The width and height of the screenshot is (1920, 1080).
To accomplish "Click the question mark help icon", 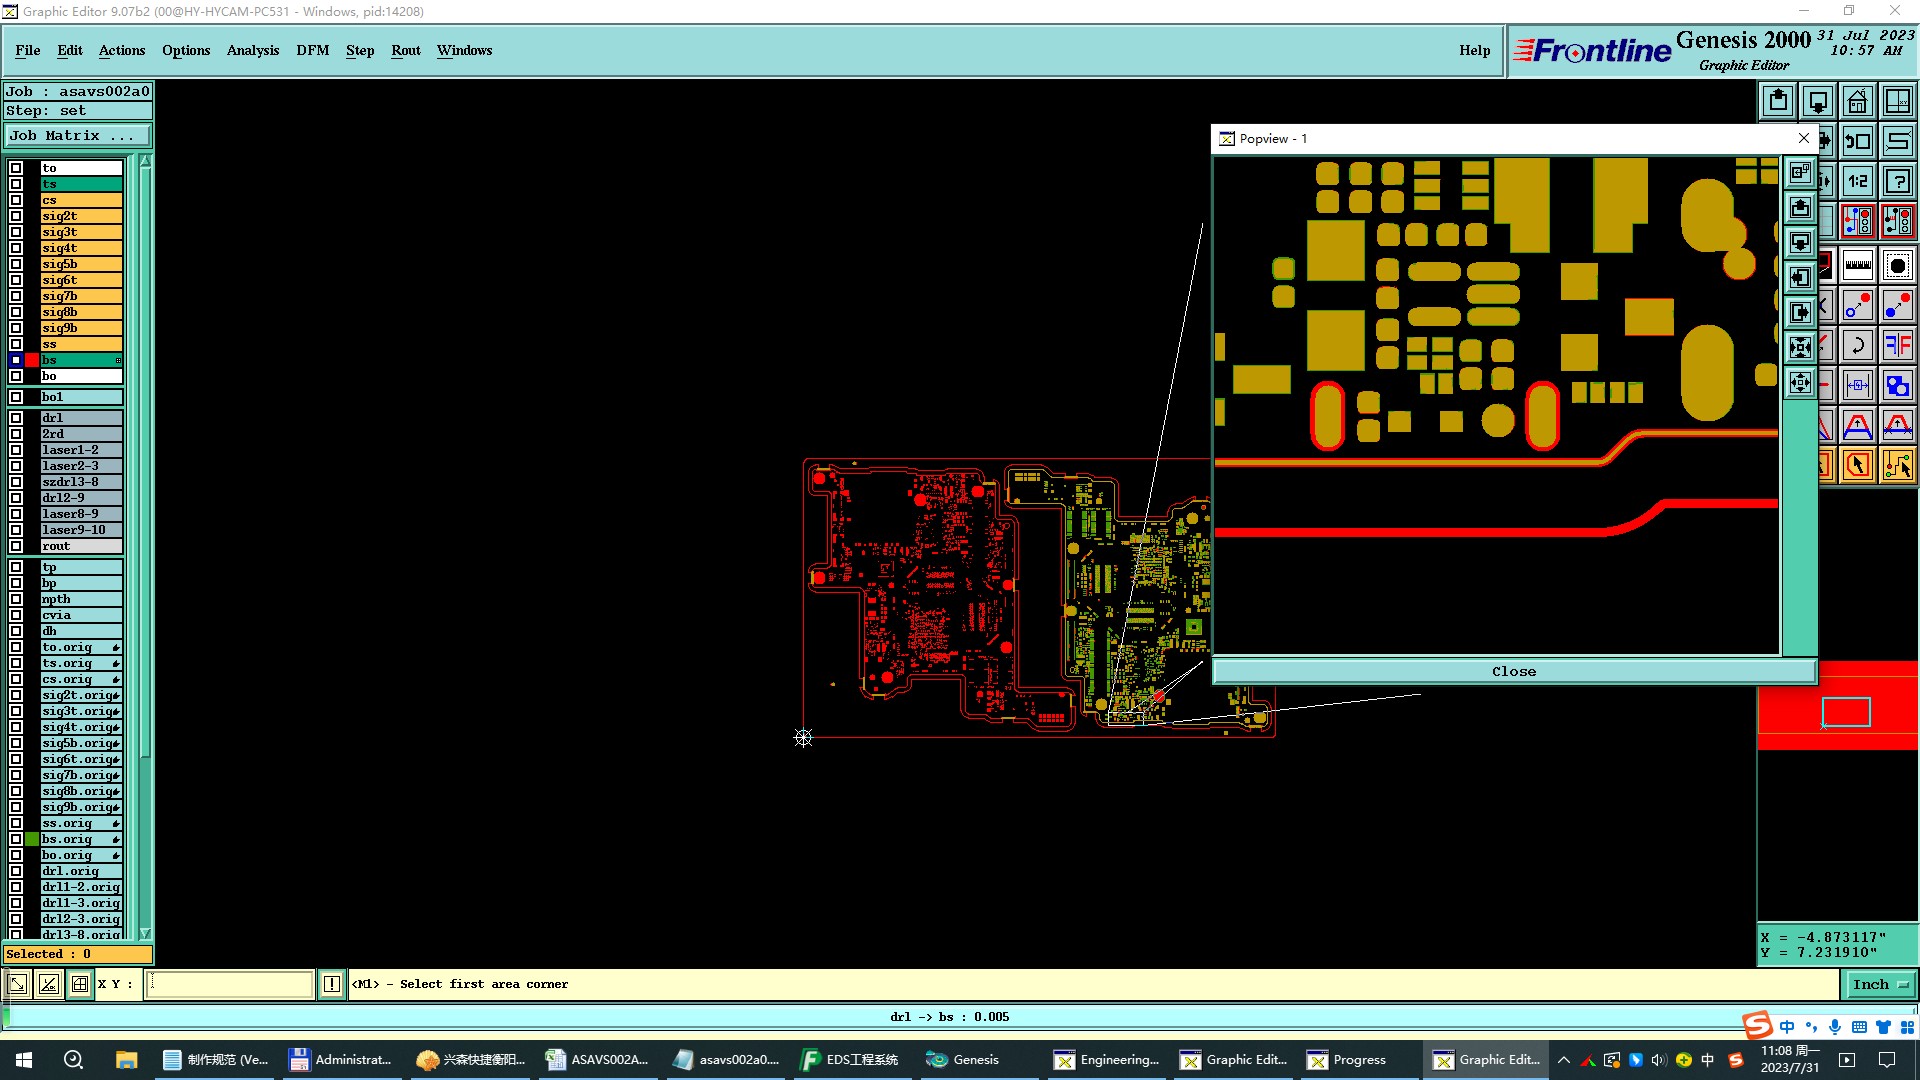I will pos(1897,181).
